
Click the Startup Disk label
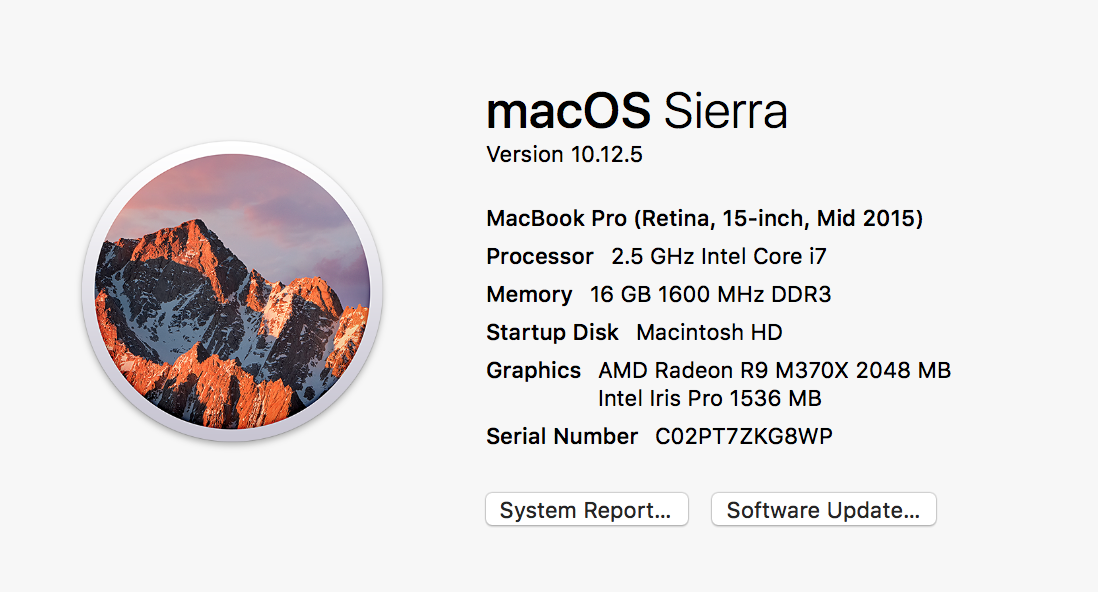click(x=553, y=332)
